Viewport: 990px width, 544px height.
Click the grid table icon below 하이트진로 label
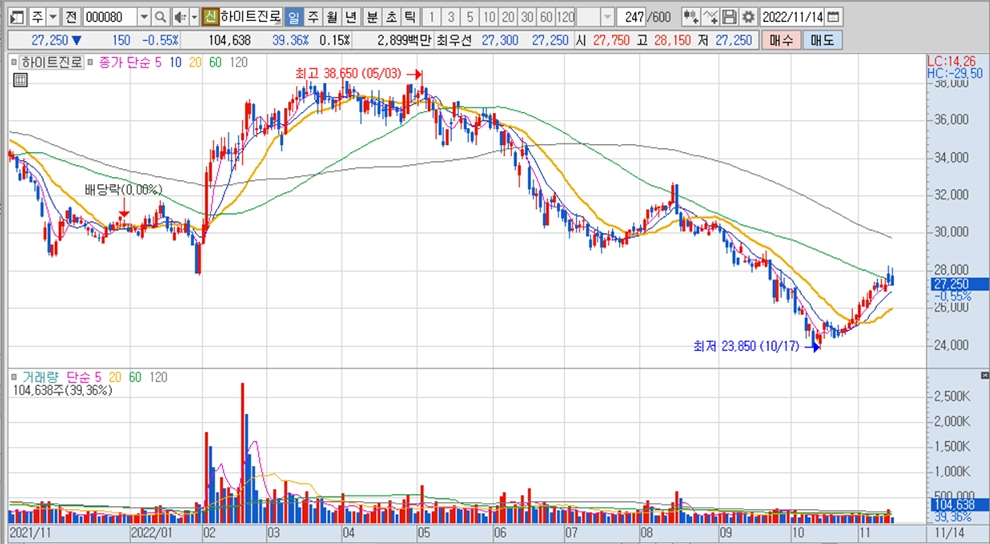click(17, 82)
